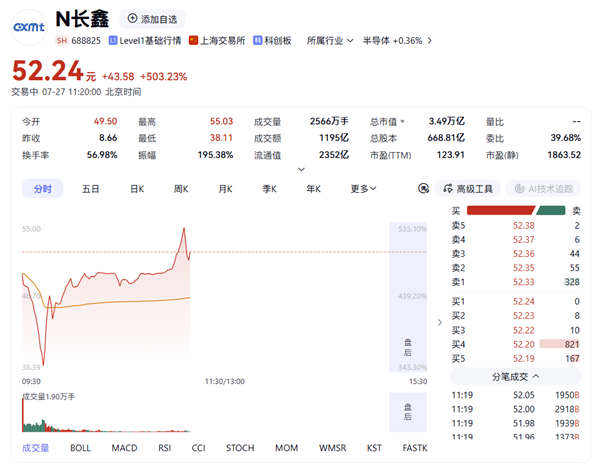Collapse the order book panel arrow
This screenshot has width=600, height=468.
click(x=440, y=323)
